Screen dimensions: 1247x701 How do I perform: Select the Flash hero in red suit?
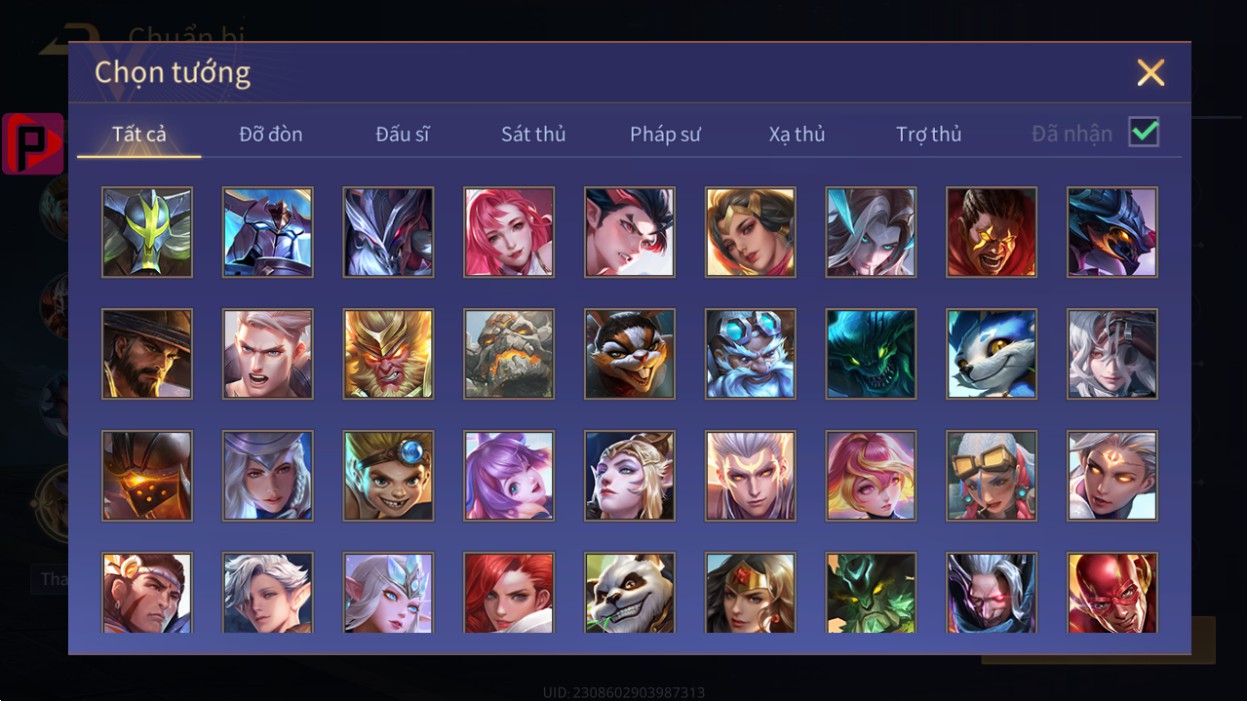point(1112,593)
